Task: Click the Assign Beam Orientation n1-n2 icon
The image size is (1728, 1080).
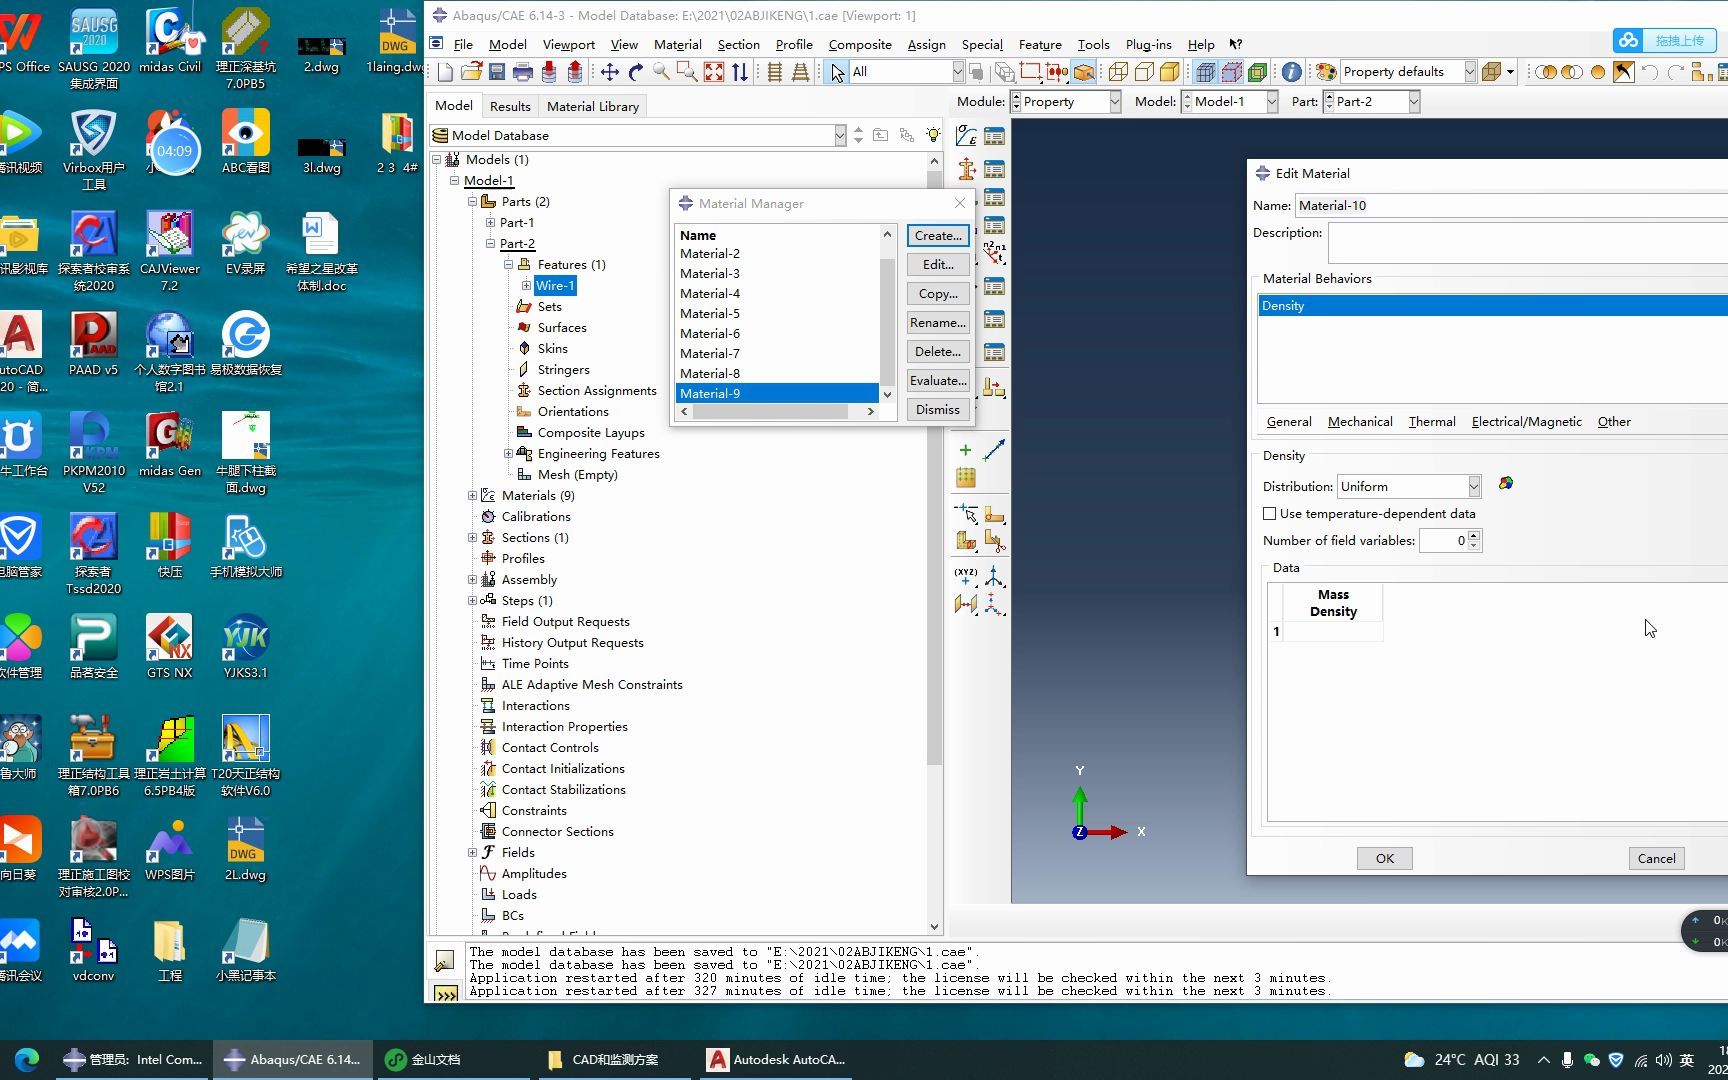Action: [994, 251]
